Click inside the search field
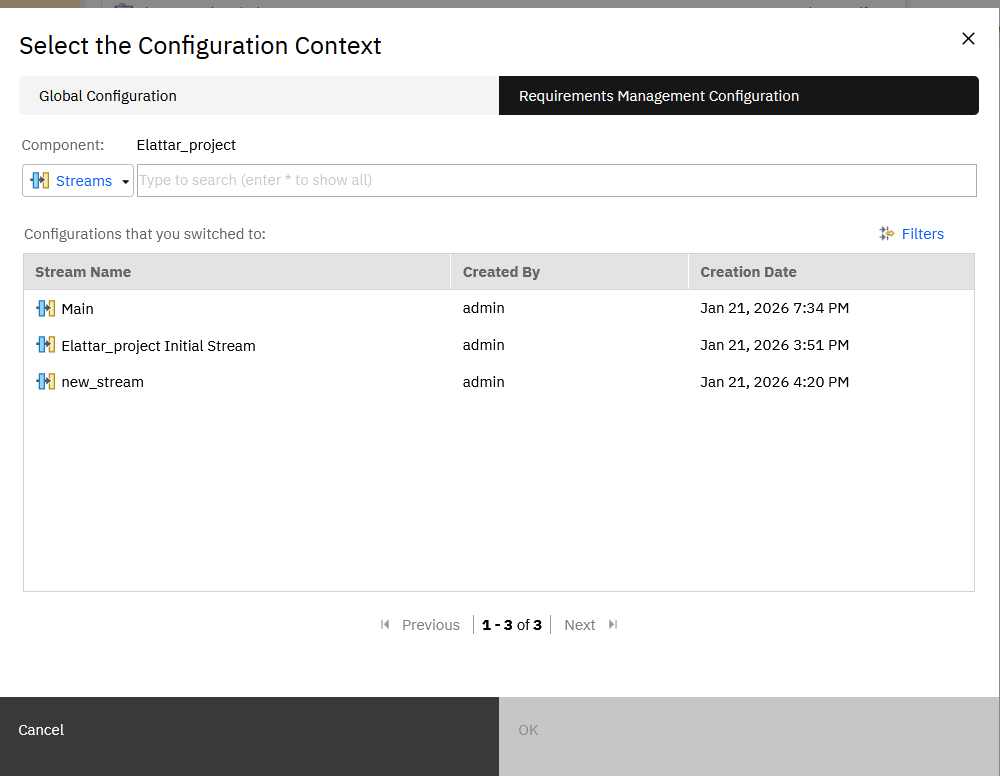 557,180
